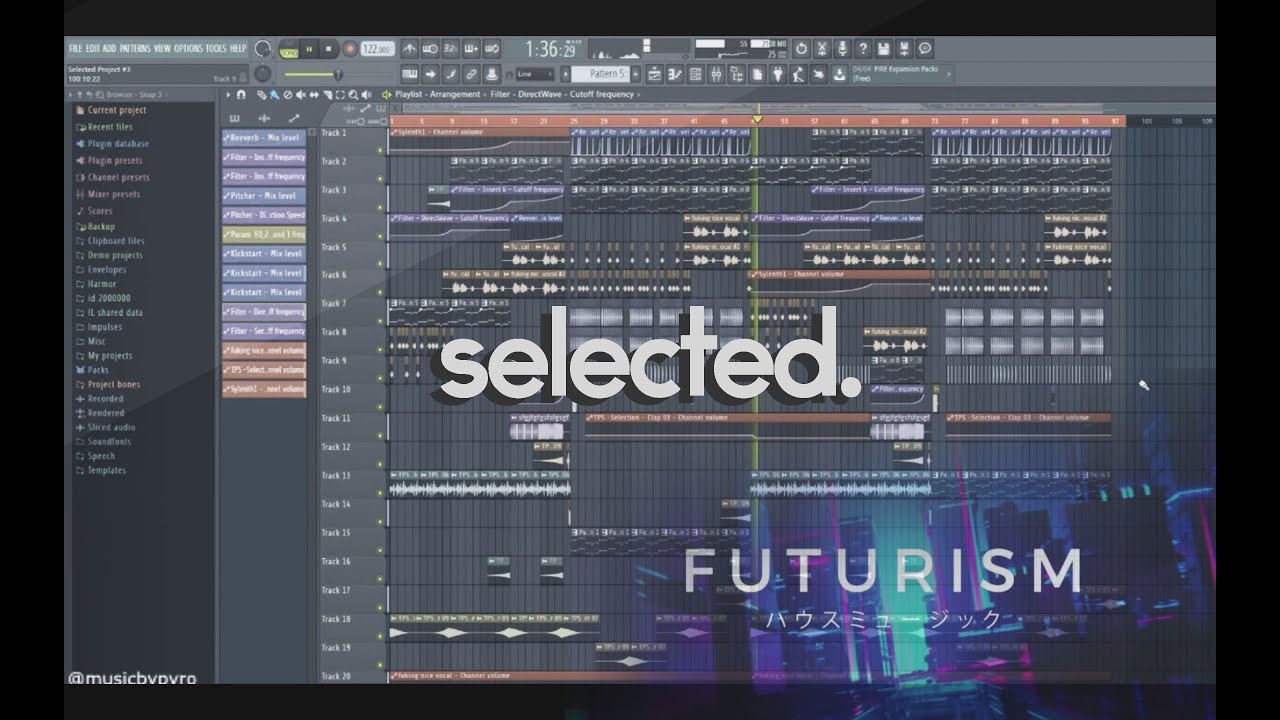Select the Draw pencil tool in playlist
1280x720 pixels.
tap(261, 94)
